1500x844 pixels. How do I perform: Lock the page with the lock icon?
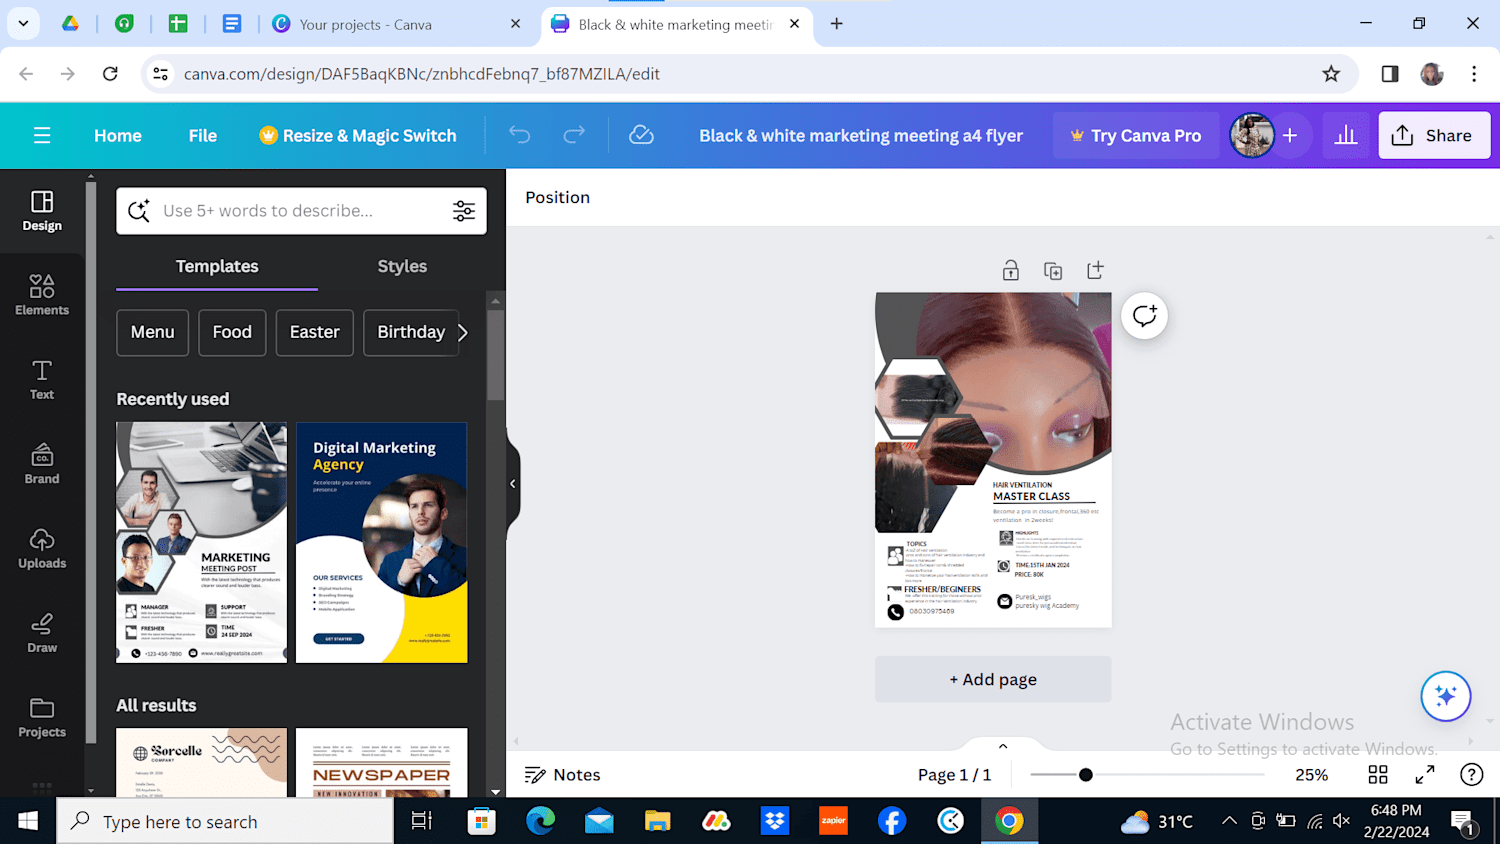[x=1011, y=270]
